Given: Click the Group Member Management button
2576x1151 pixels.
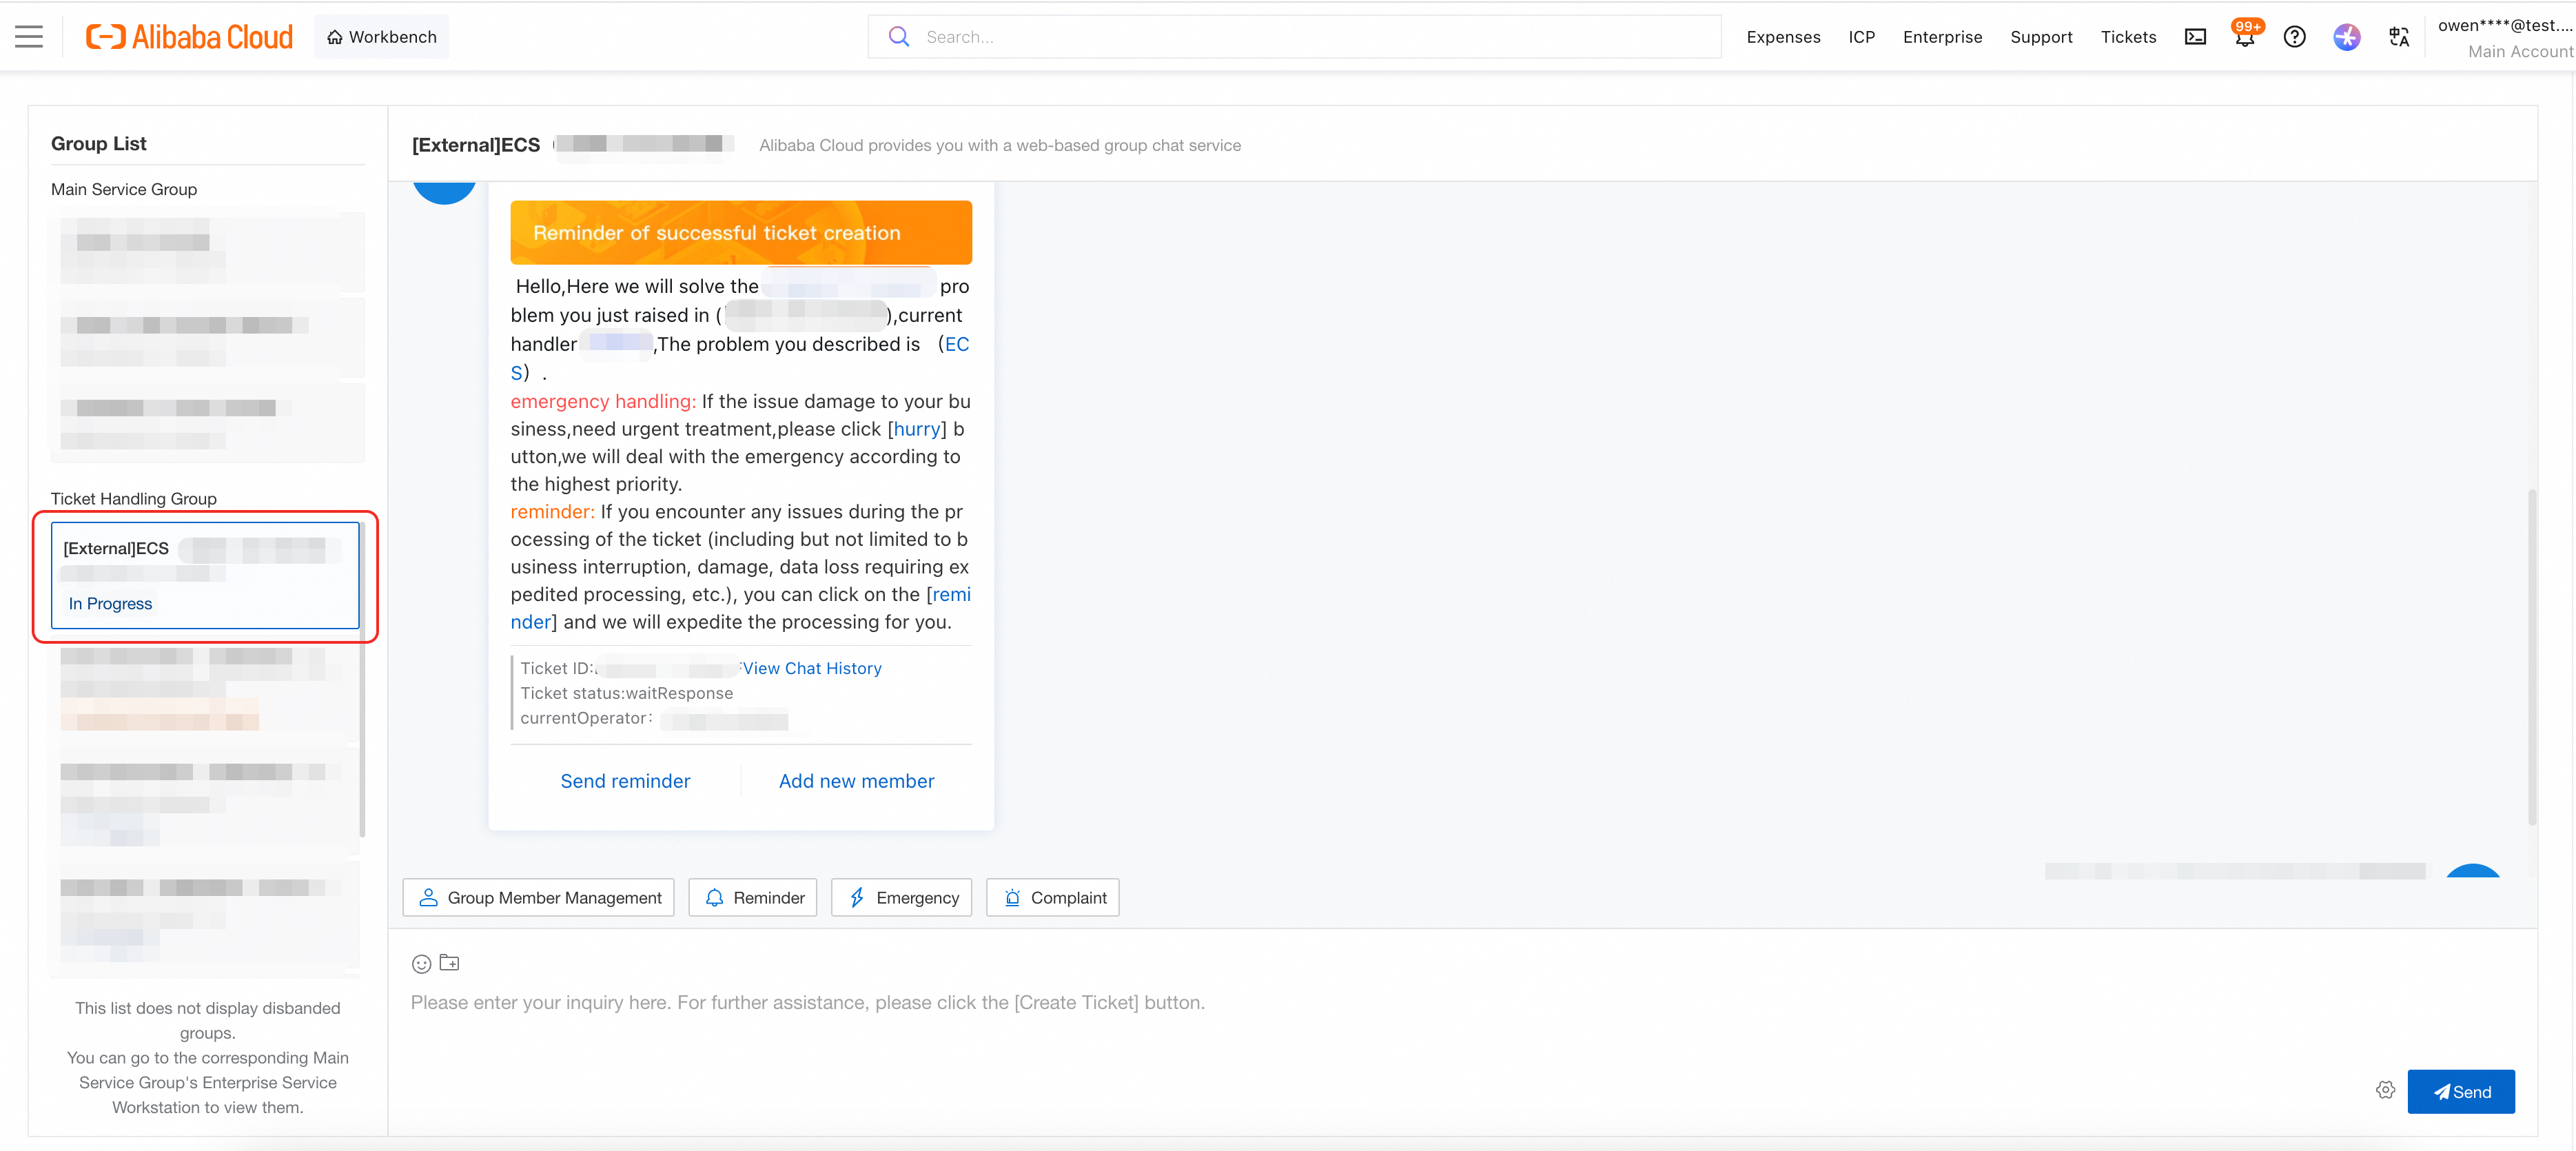Looking at the screenshot, I should tap(539, 897).
